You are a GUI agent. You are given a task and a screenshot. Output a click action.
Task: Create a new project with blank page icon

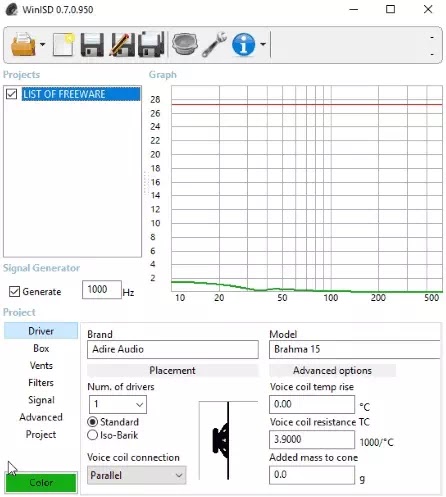click(x=63, y=44)
